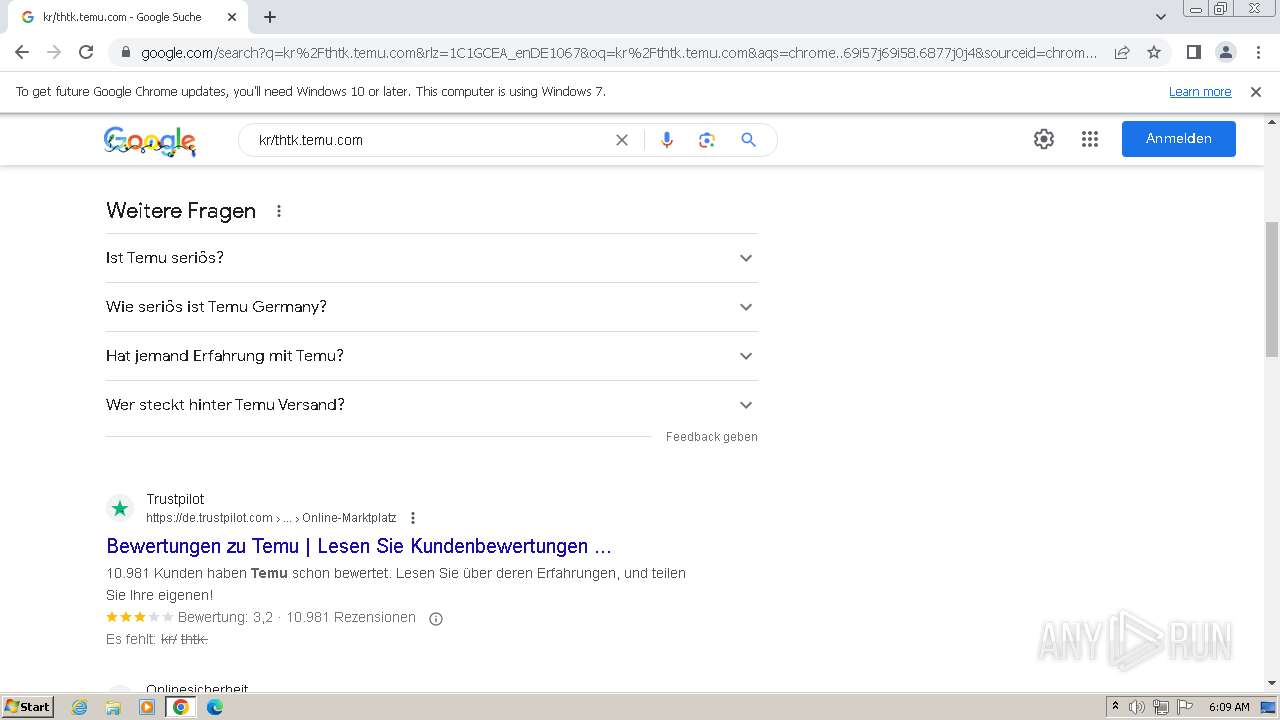Select the kr/thtk.temu.com Google Suche tab

pyautogui.click(x=127, y=17)
